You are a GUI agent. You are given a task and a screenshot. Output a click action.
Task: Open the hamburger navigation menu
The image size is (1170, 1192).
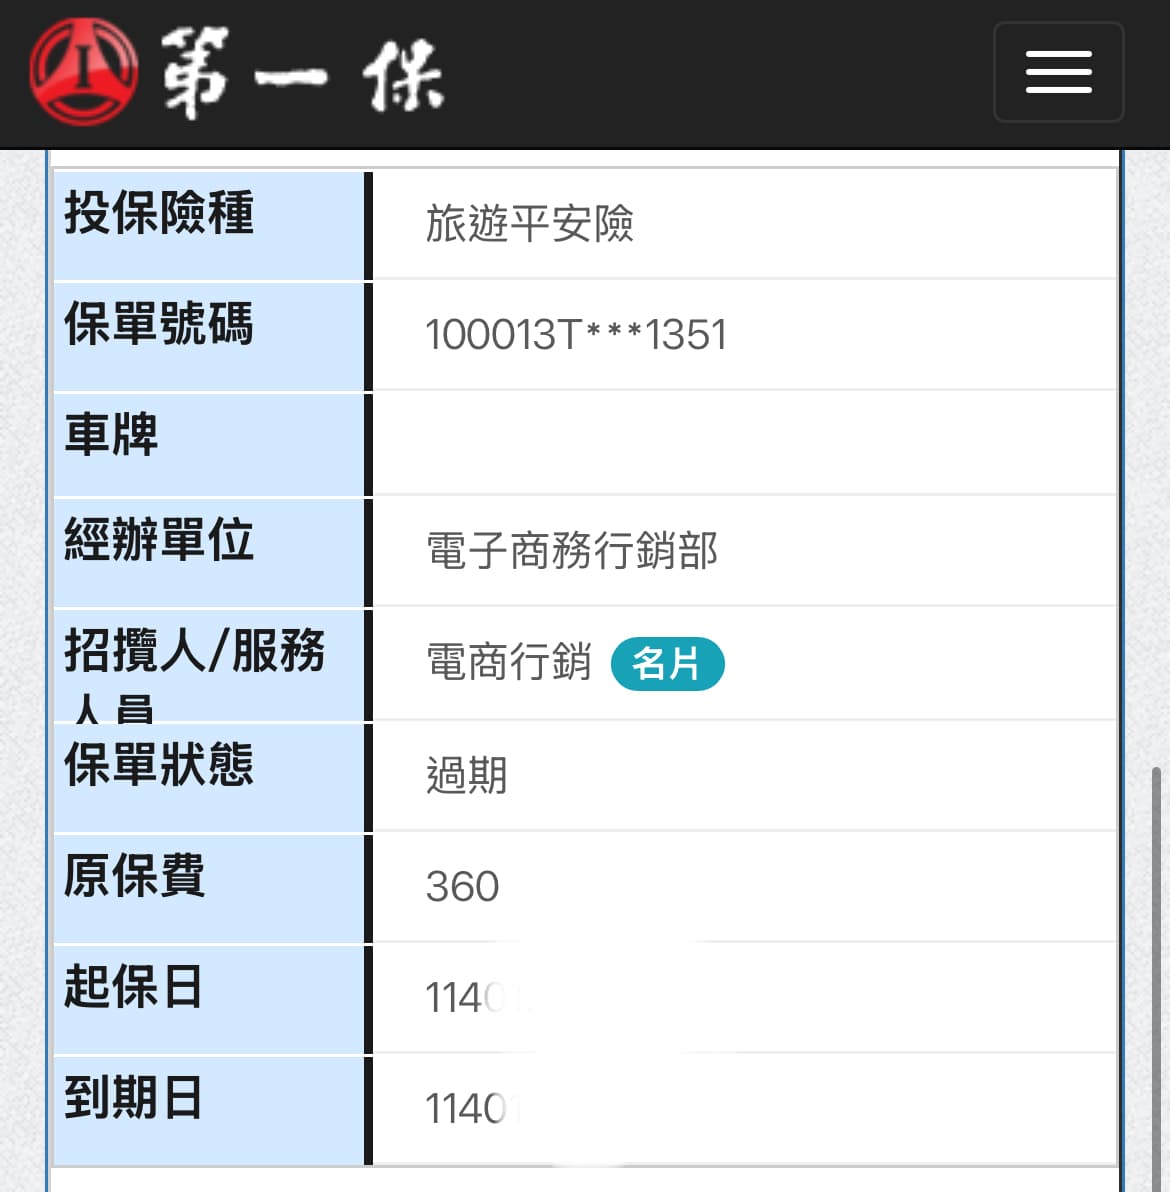coord(1058,72)
